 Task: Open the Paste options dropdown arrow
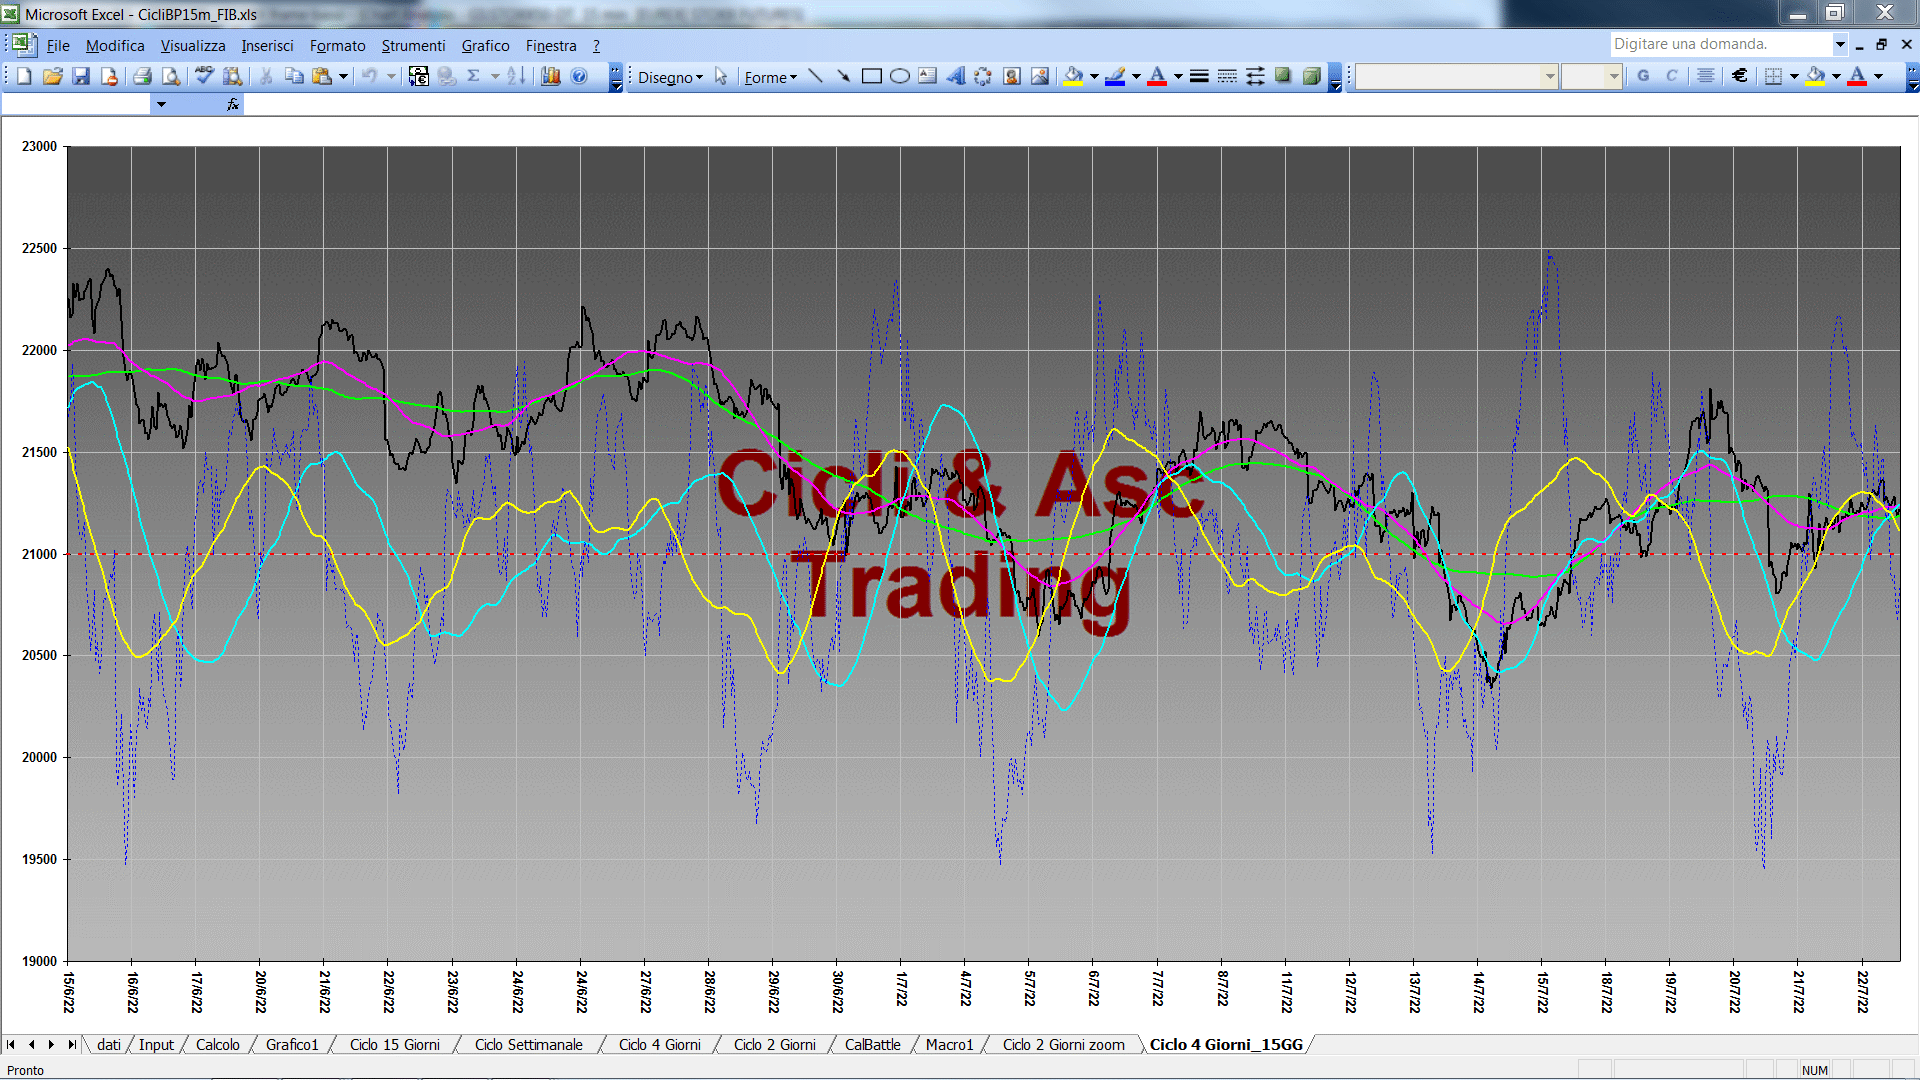(343, 76)
